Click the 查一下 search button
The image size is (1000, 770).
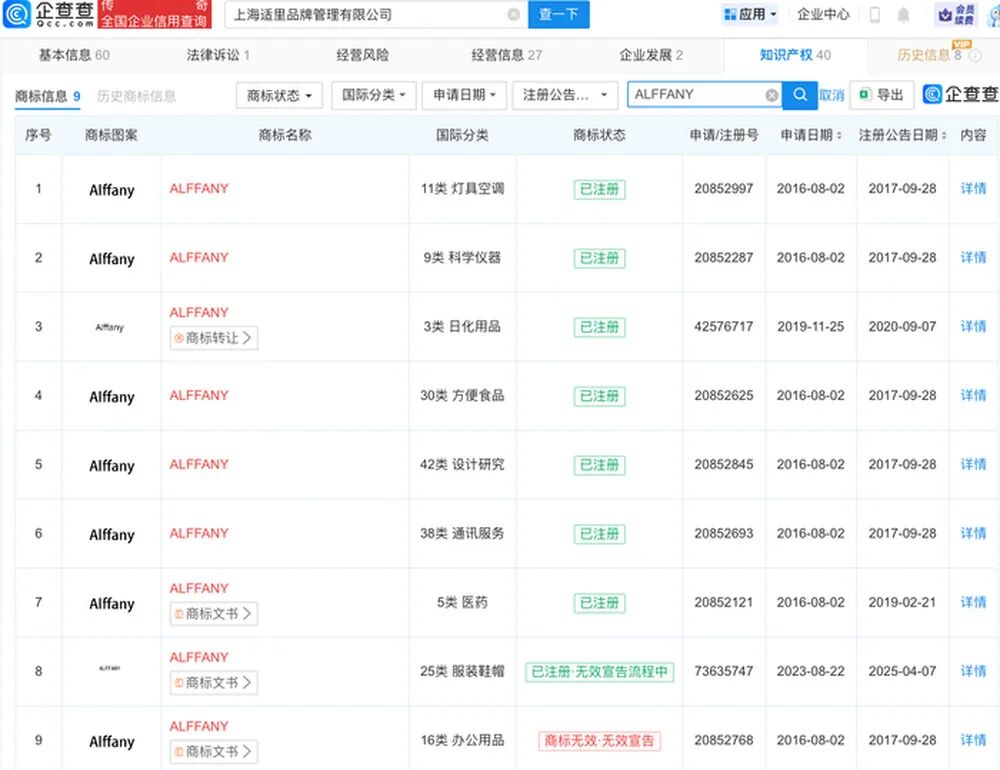[559, 14]
